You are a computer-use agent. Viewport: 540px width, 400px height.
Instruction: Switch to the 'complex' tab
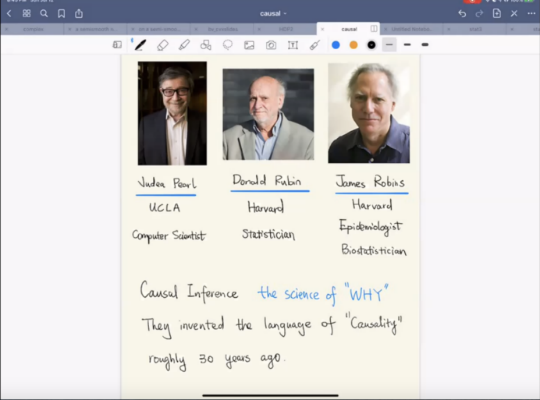coord(33,29)
